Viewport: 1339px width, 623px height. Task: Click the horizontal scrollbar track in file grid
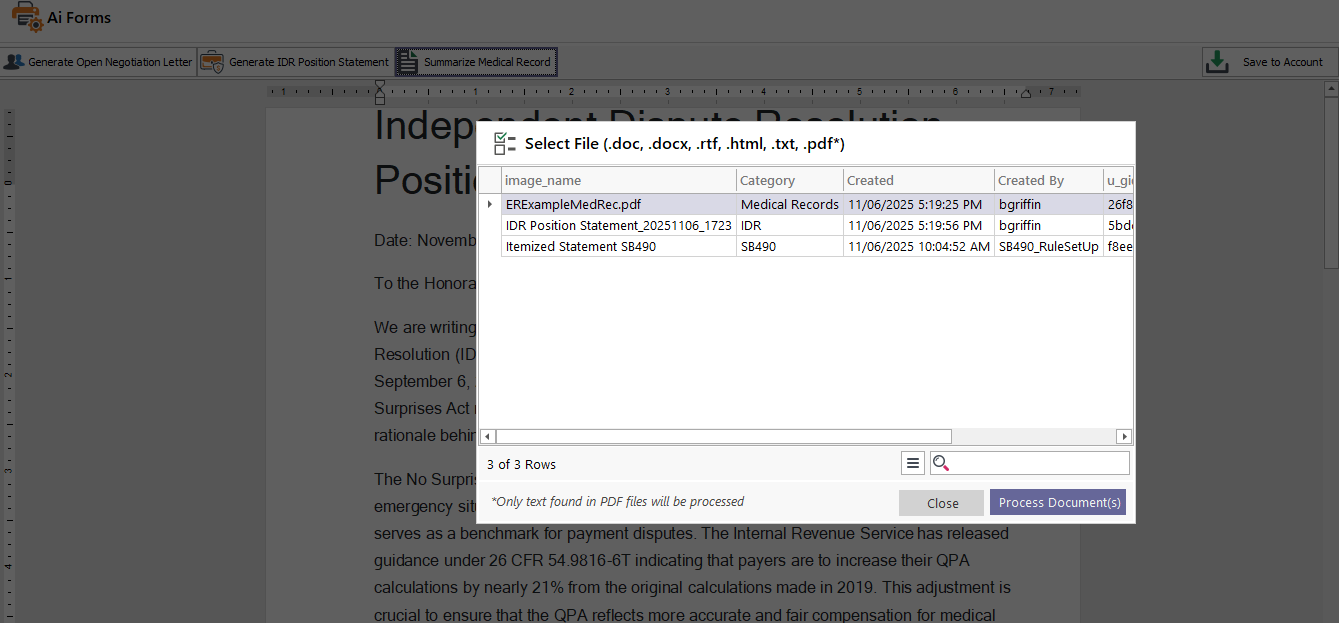pyautogui.click(x=1030, y=437)
